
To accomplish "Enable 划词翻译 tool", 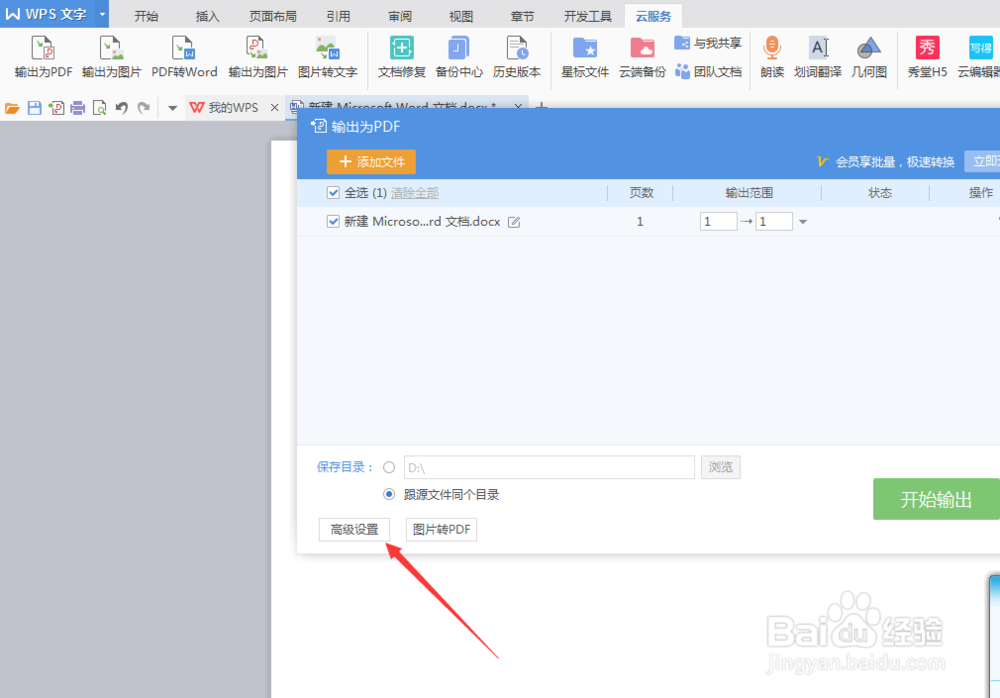I will 818,57.
